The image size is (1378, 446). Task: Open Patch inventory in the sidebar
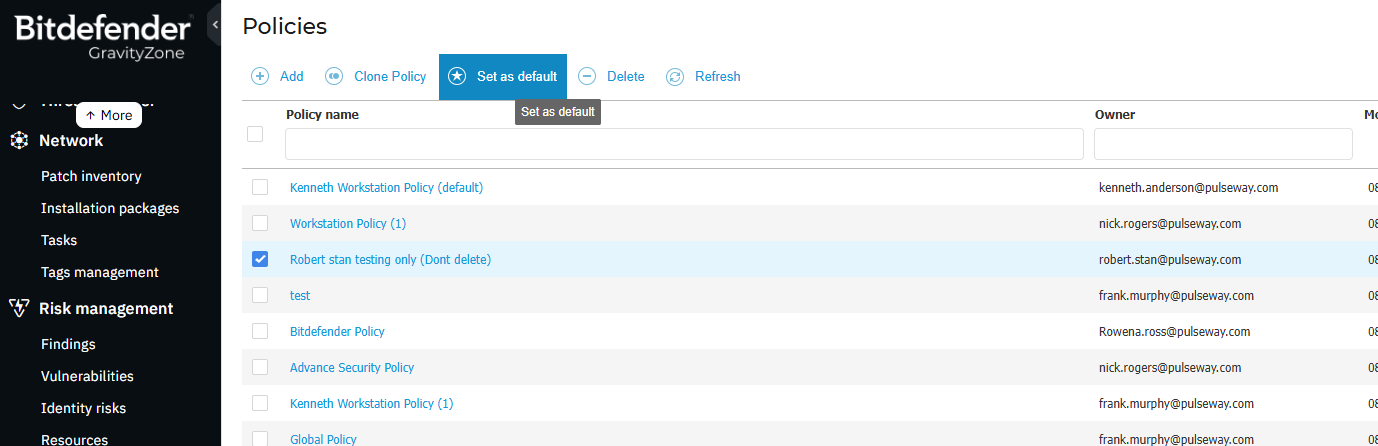91,176
